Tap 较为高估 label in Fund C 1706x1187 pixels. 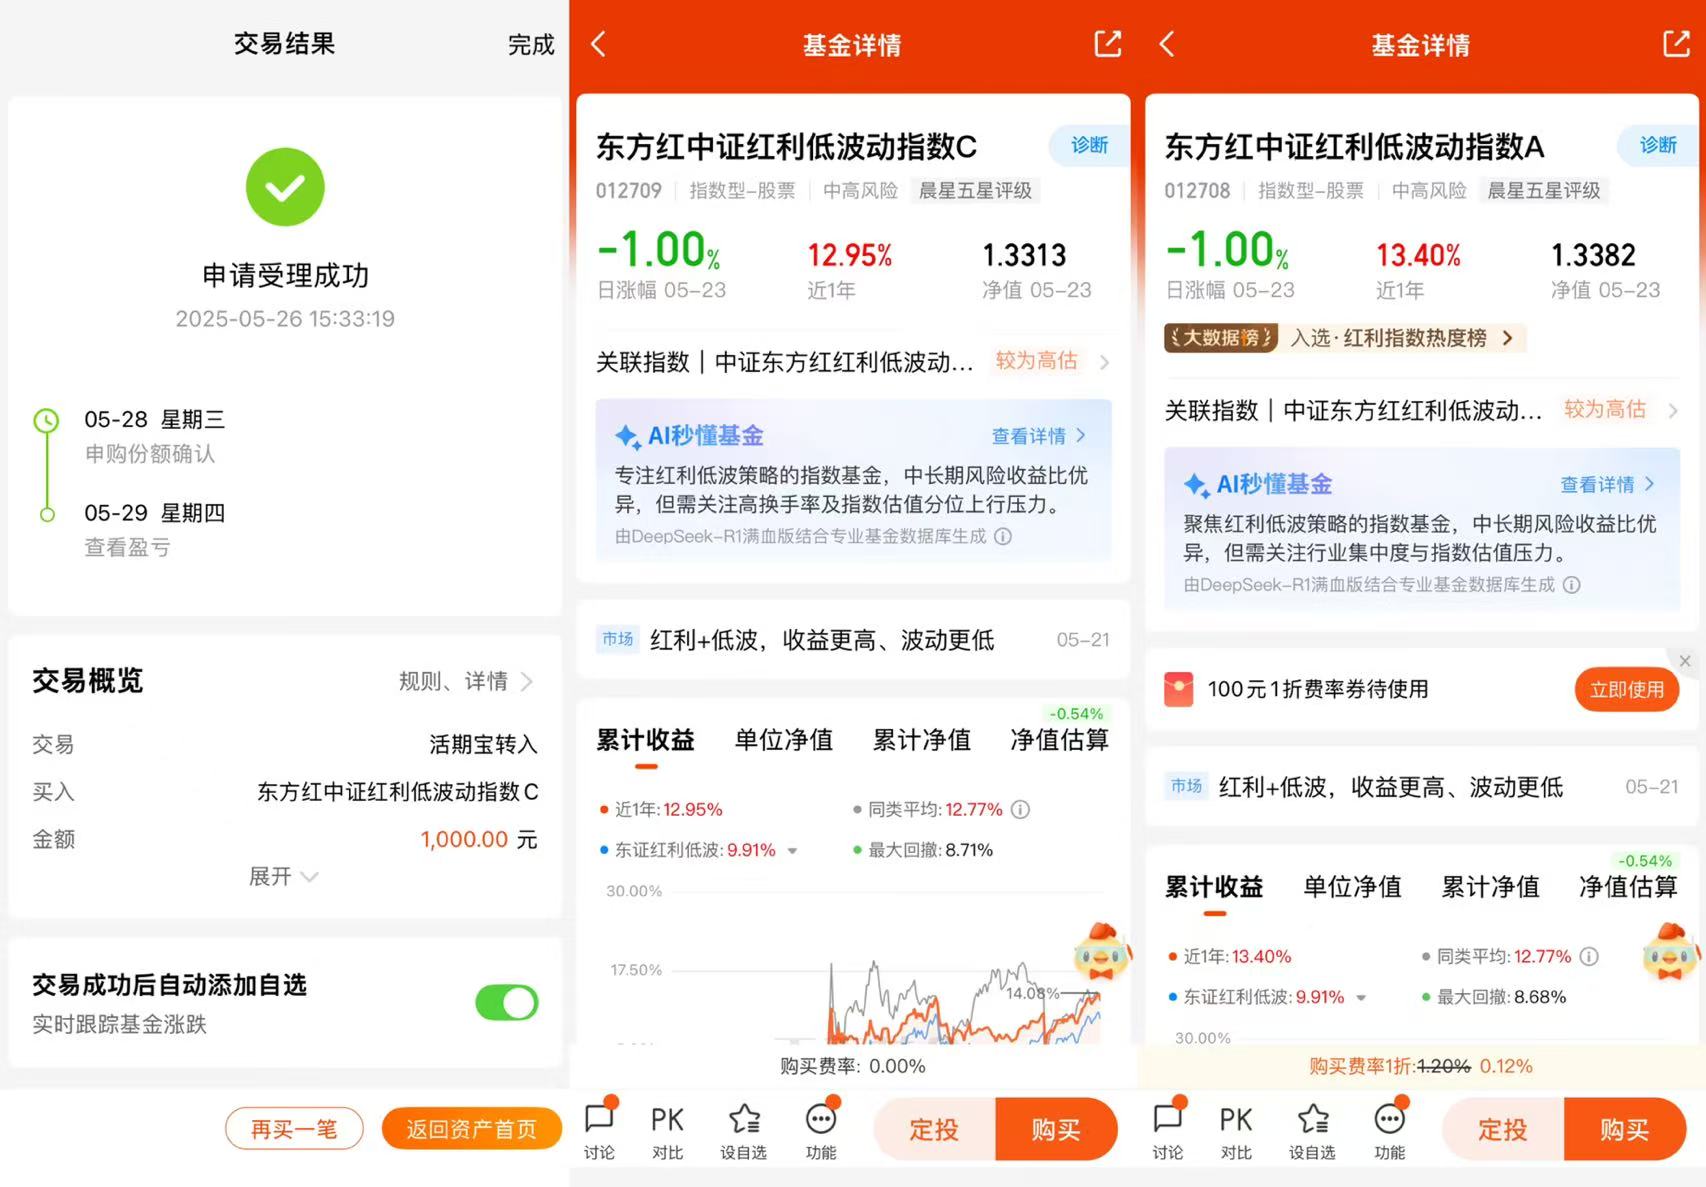(1036, 361)
